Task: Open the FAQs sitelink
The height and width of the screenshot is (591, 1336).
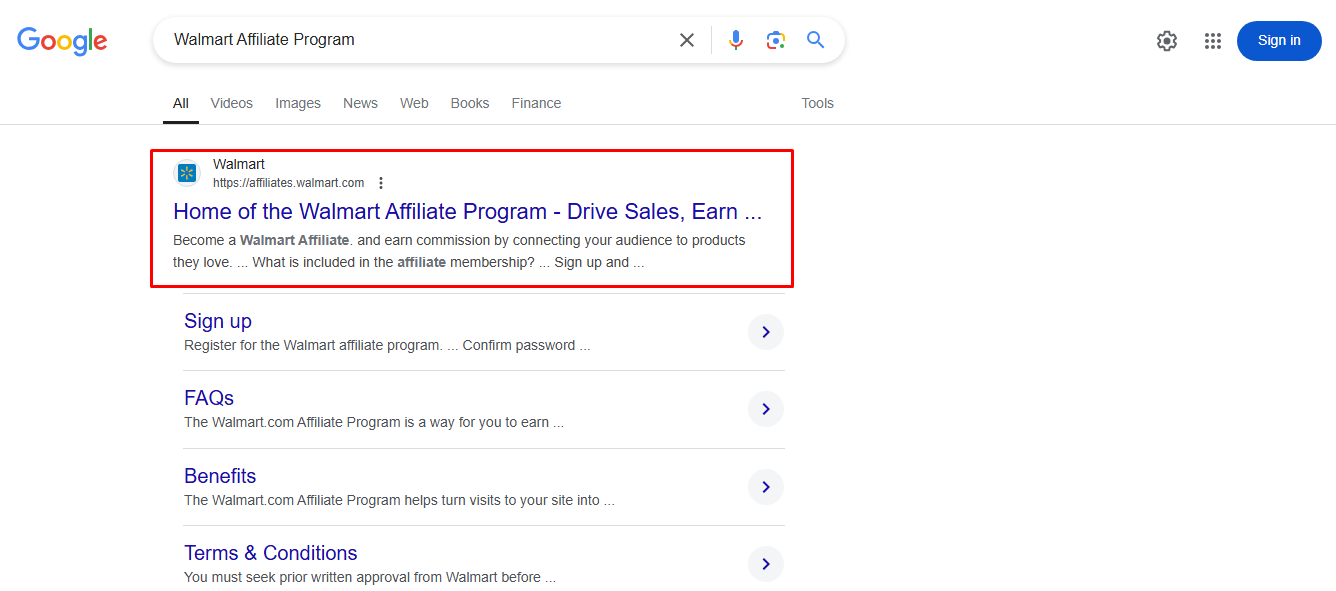Action: 209,398
